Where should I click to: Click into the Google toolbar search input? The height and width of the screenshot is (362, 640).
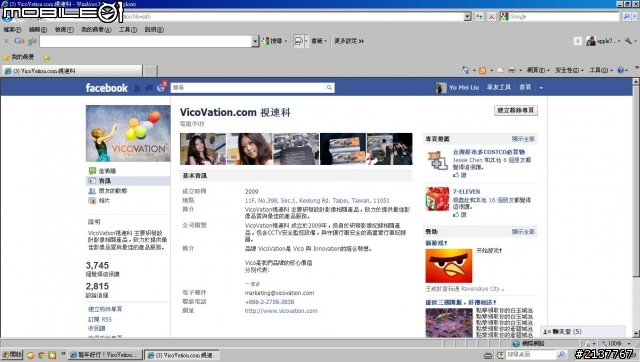[x=146, y=41]
